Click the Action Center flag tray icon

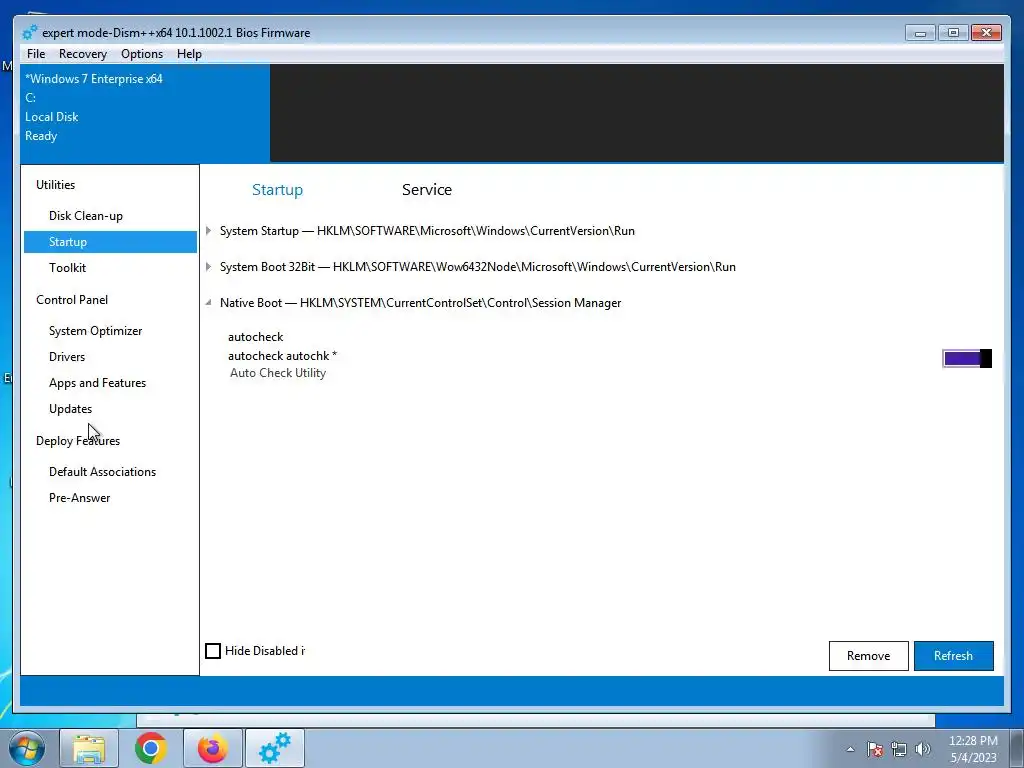click(x=874, y=749)
